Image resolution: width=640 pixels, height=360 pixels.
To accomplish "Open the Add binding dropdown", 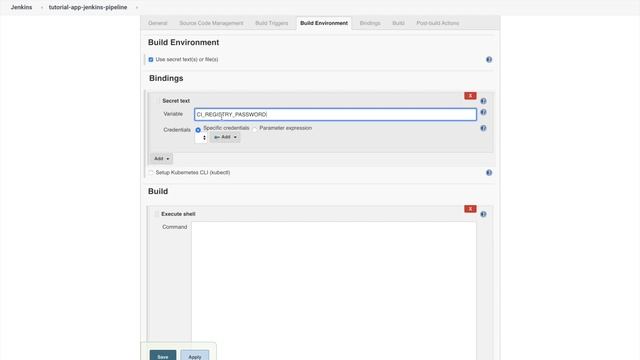I will click(x=162, y=158).
